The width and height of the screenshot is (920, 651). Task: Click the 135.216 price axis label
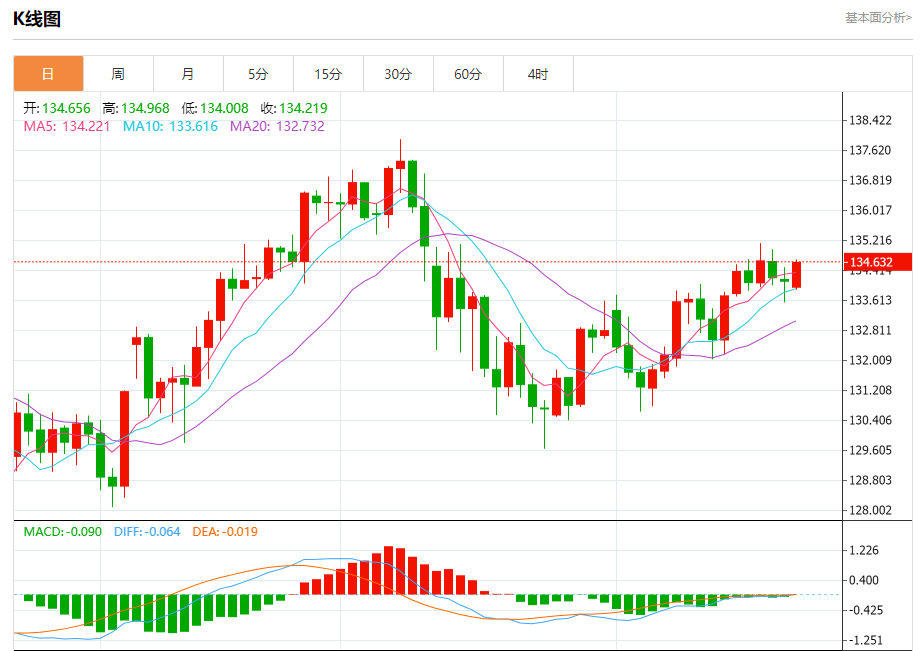click(871, 240)
